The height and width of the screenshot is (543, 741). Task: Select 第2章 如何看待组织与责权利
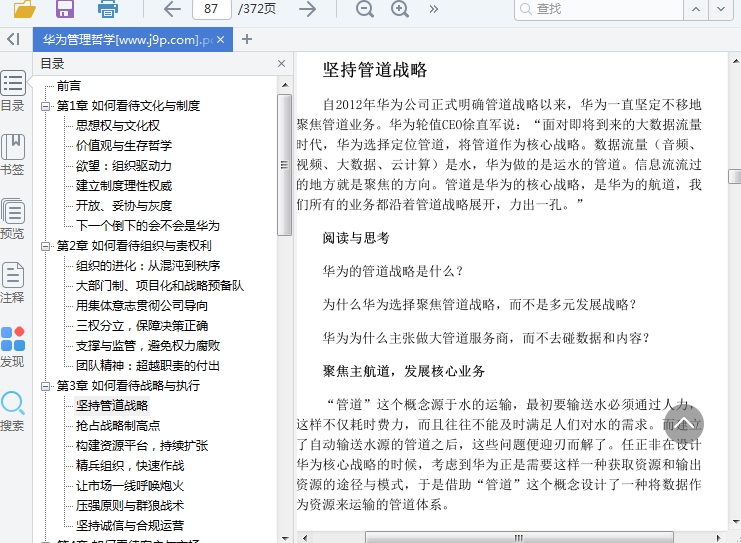pos(134,246)
